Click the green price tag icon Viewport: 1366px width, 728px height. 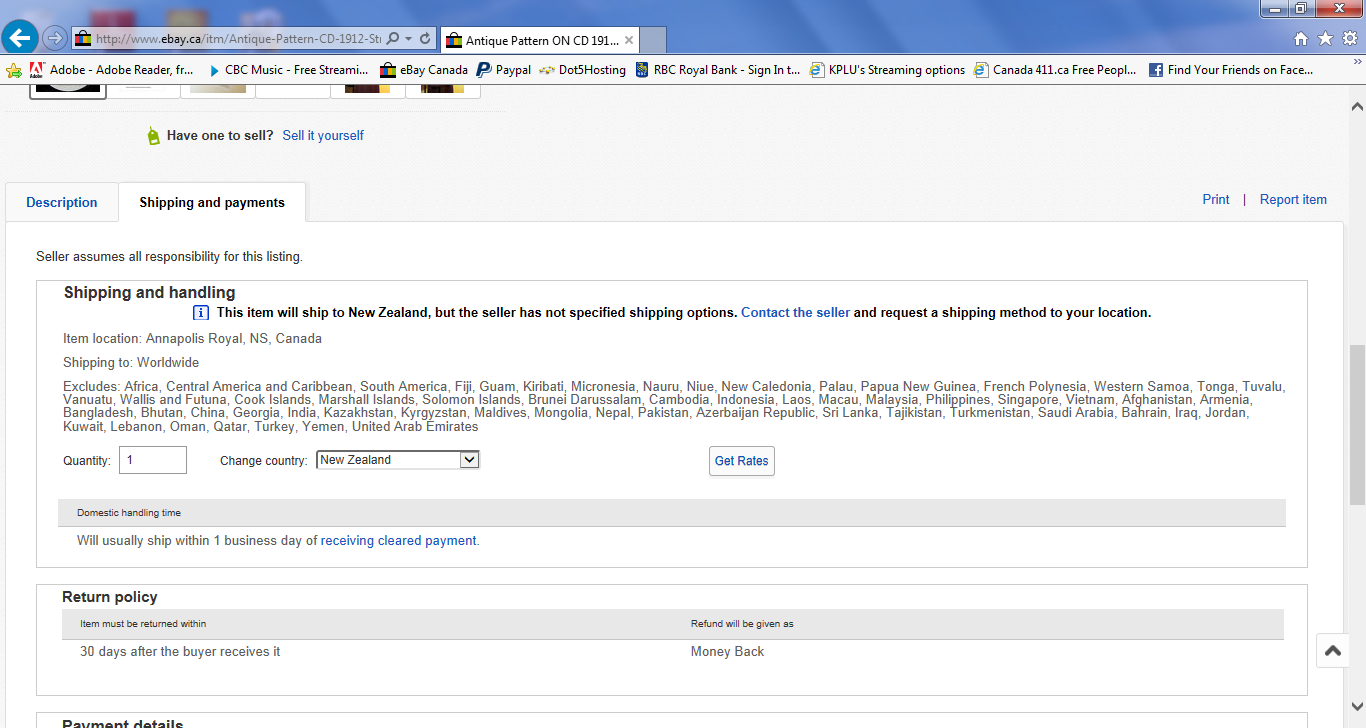click(x=153, y=136)
